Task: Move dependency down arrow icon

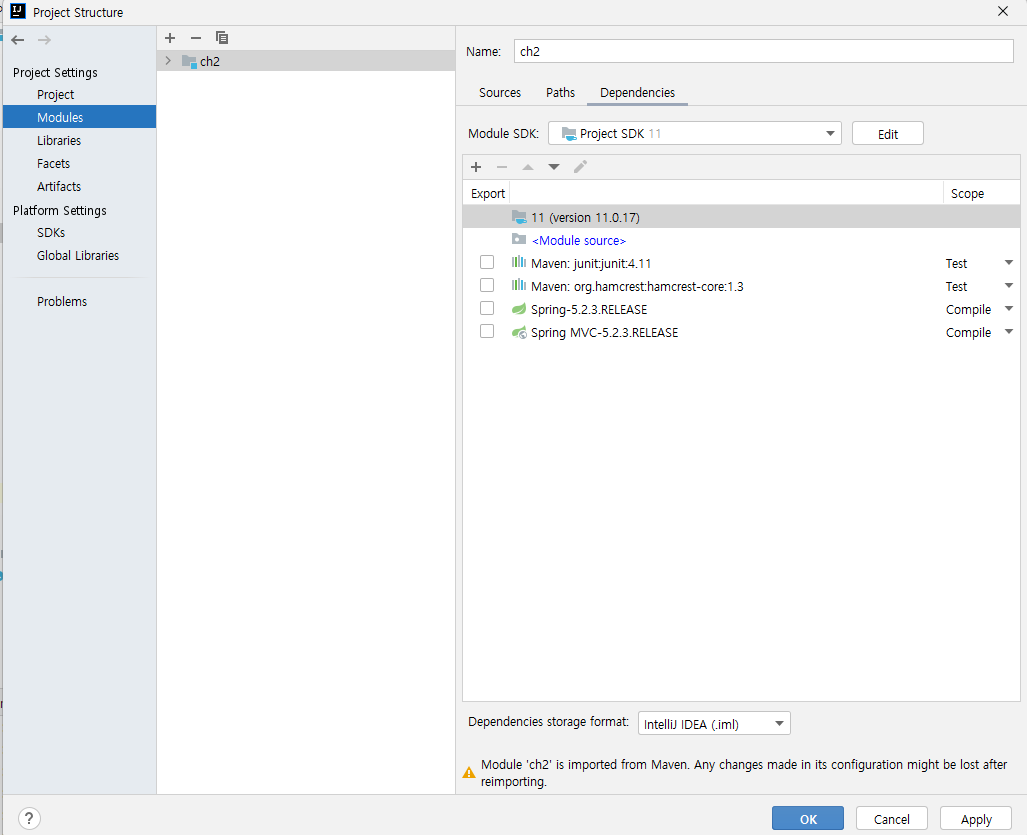Action: [x=554, y=167]
